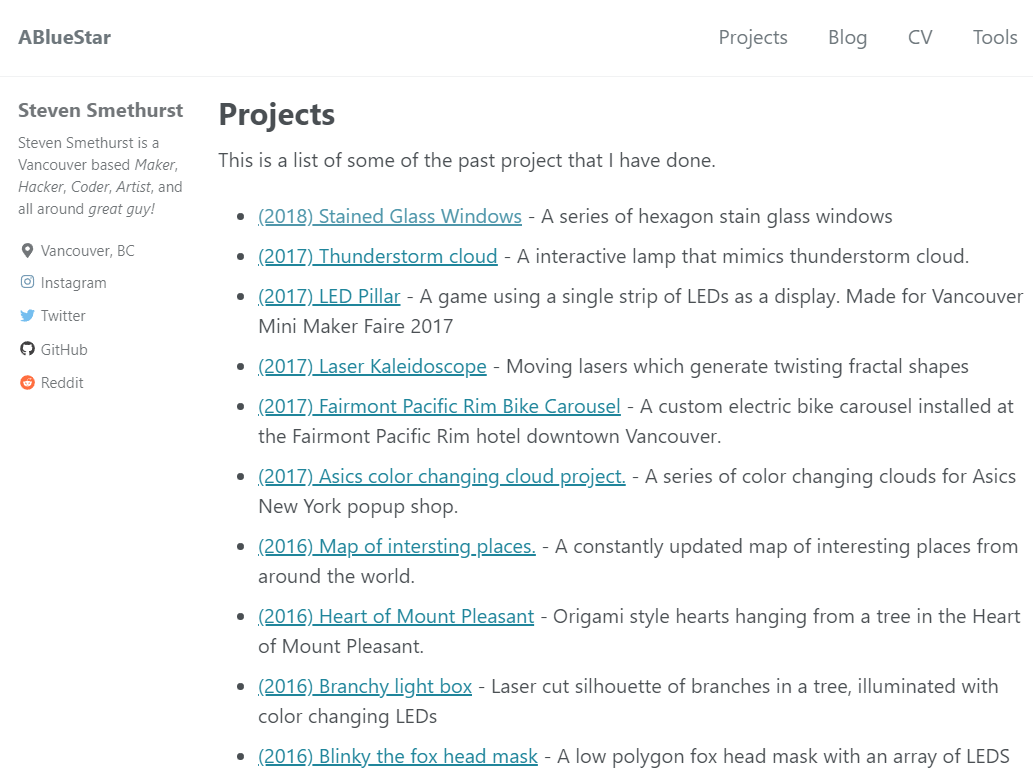Open Blinky the fox head mask link
The height and width of the screenshot is (778, 1033).
[398, 757]
